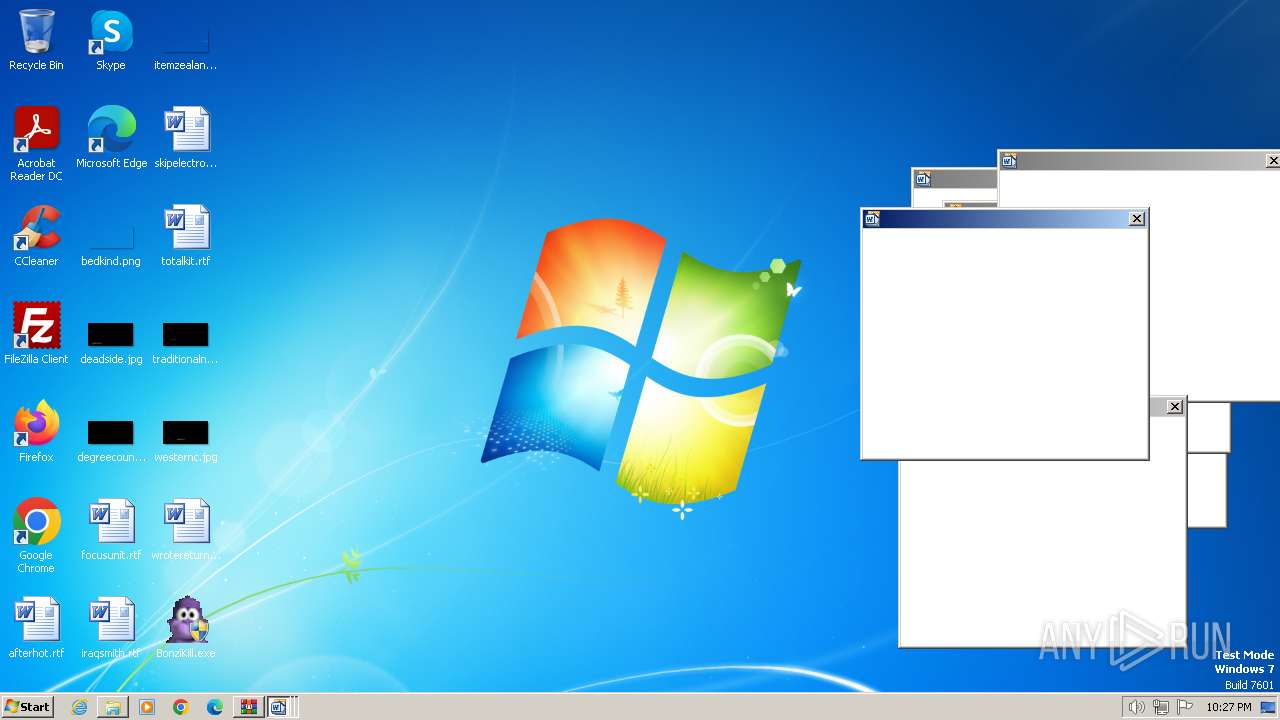Screen dimensions: 1280x720
Task: Launch Microsoft Edge desktop shortcut
Action: (111, 138)
